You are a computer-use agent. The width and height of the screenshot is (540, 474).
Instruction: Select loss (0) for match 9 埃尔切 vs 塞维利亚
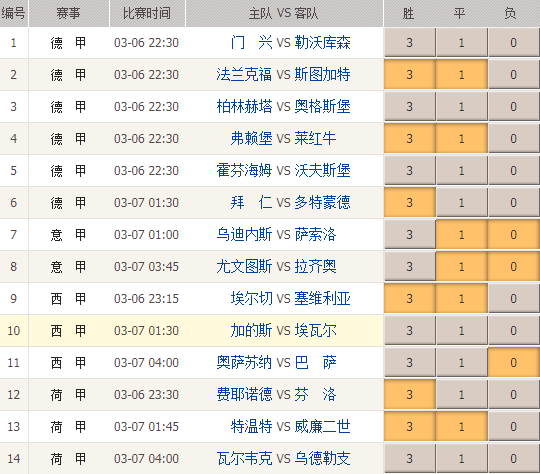pos(514,298)
